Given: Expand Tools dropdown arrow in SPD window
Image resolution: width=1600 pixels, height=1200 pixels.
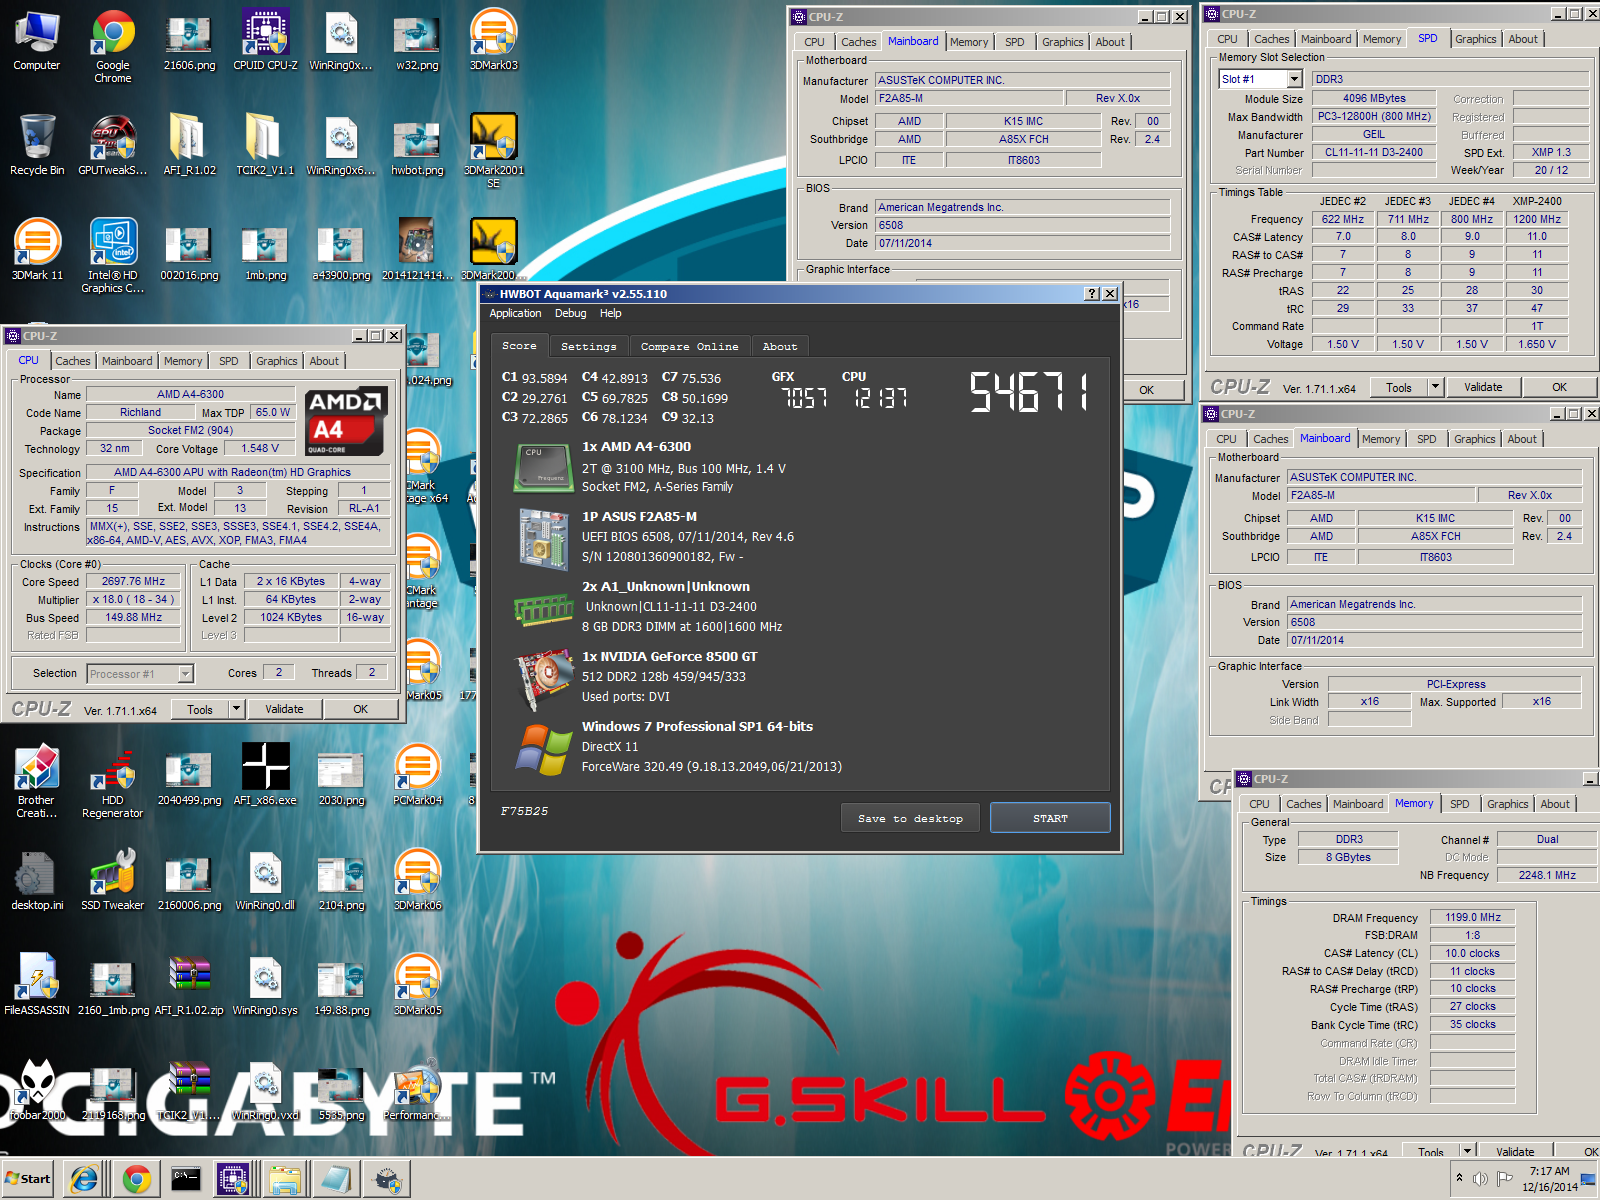Looking at the screenshot, I should click(1436, 387).
